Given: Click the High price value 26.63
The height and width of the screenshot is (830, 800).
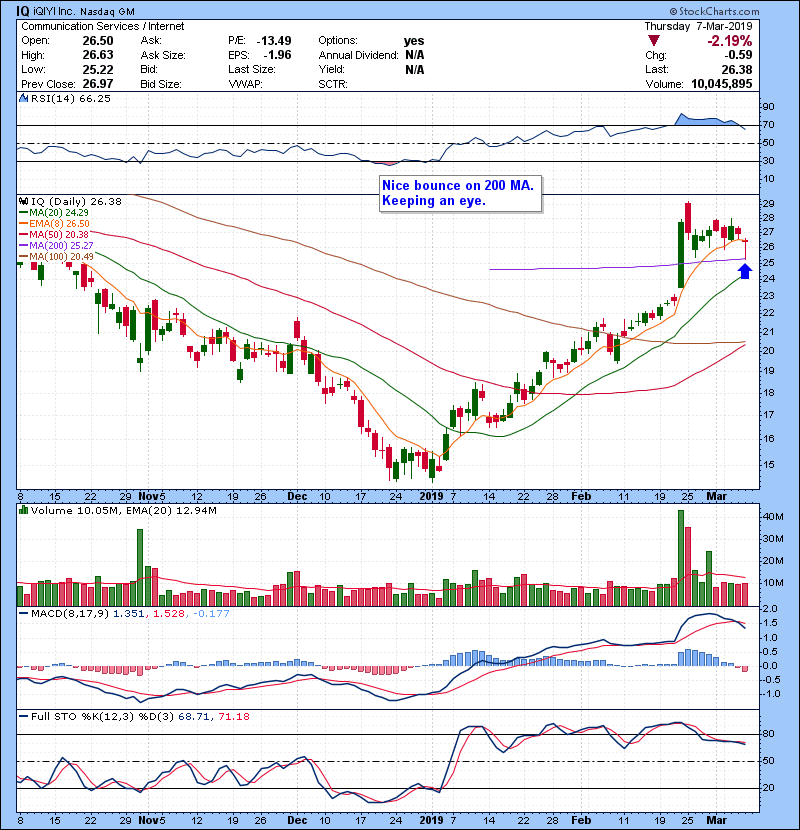Looking at the screenshot, I should pyautogui.click(x=98, y=55).
